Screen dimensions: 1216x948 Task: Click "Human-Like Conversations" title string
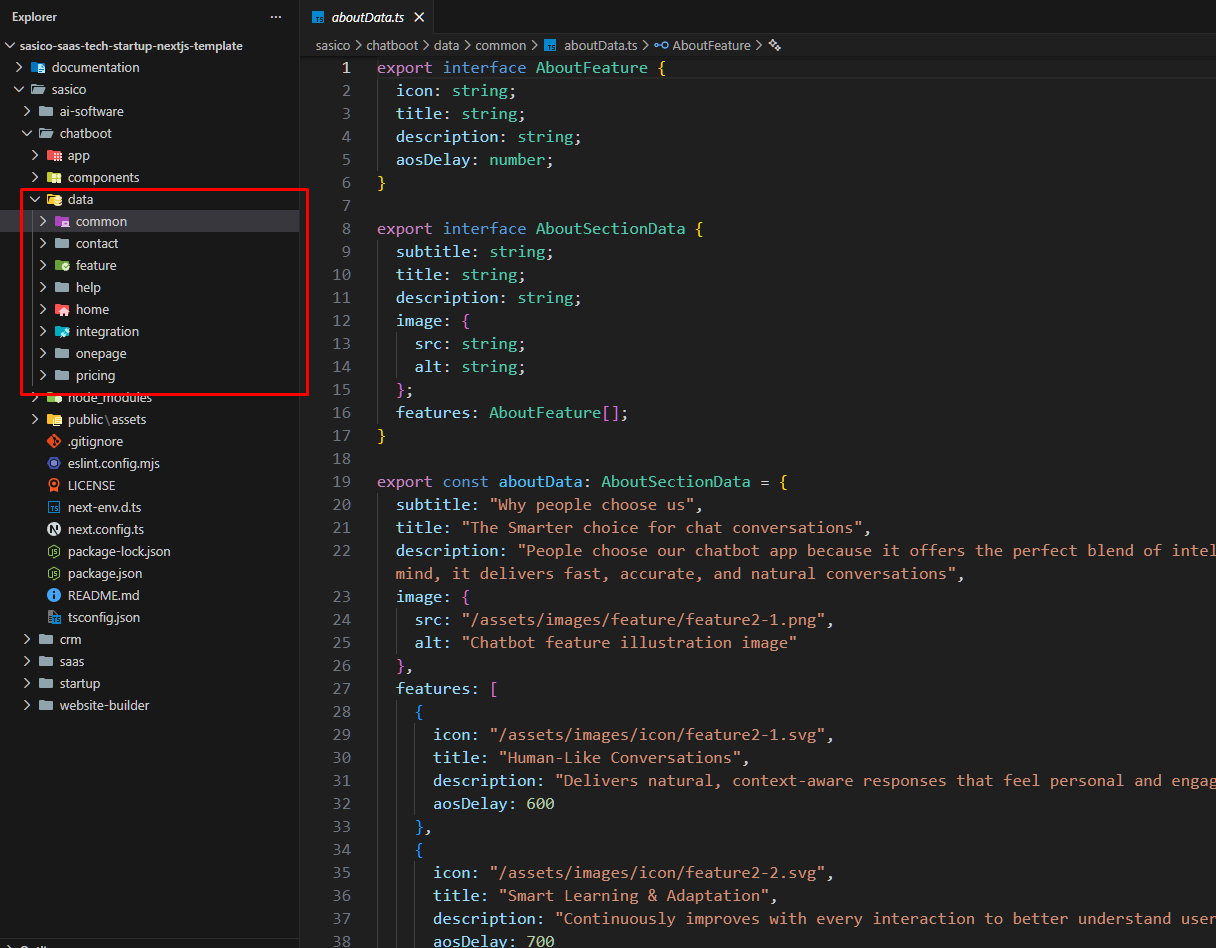tap(619, 757)
